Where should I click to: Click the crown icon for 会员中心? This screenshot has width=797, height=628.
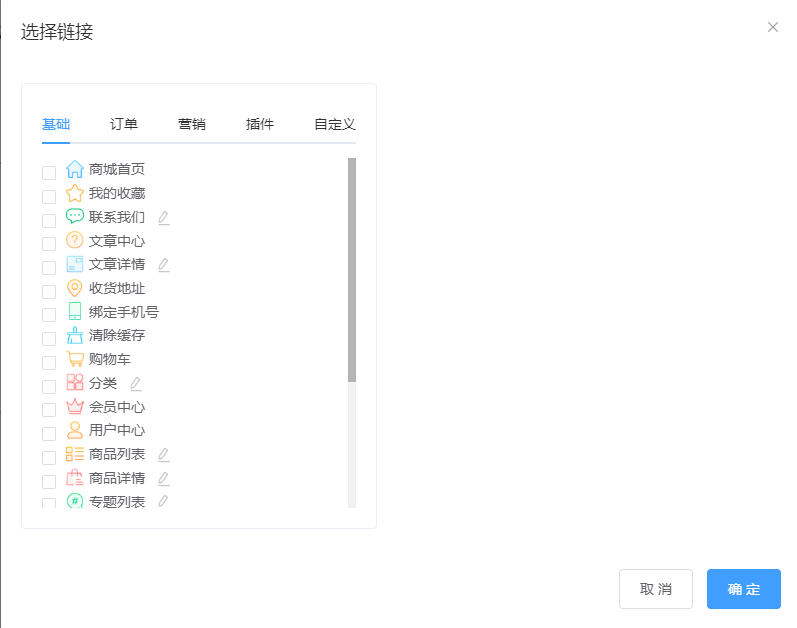[75, 406]
